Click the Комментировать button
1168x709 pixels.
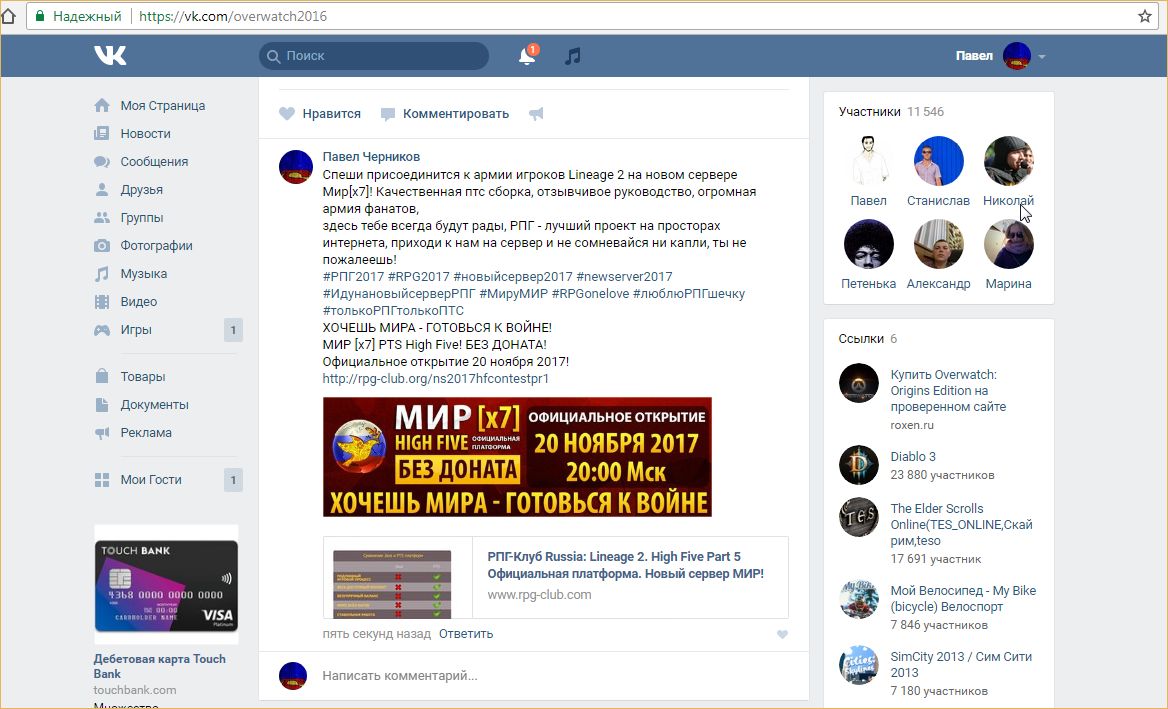tap(445, 114)
